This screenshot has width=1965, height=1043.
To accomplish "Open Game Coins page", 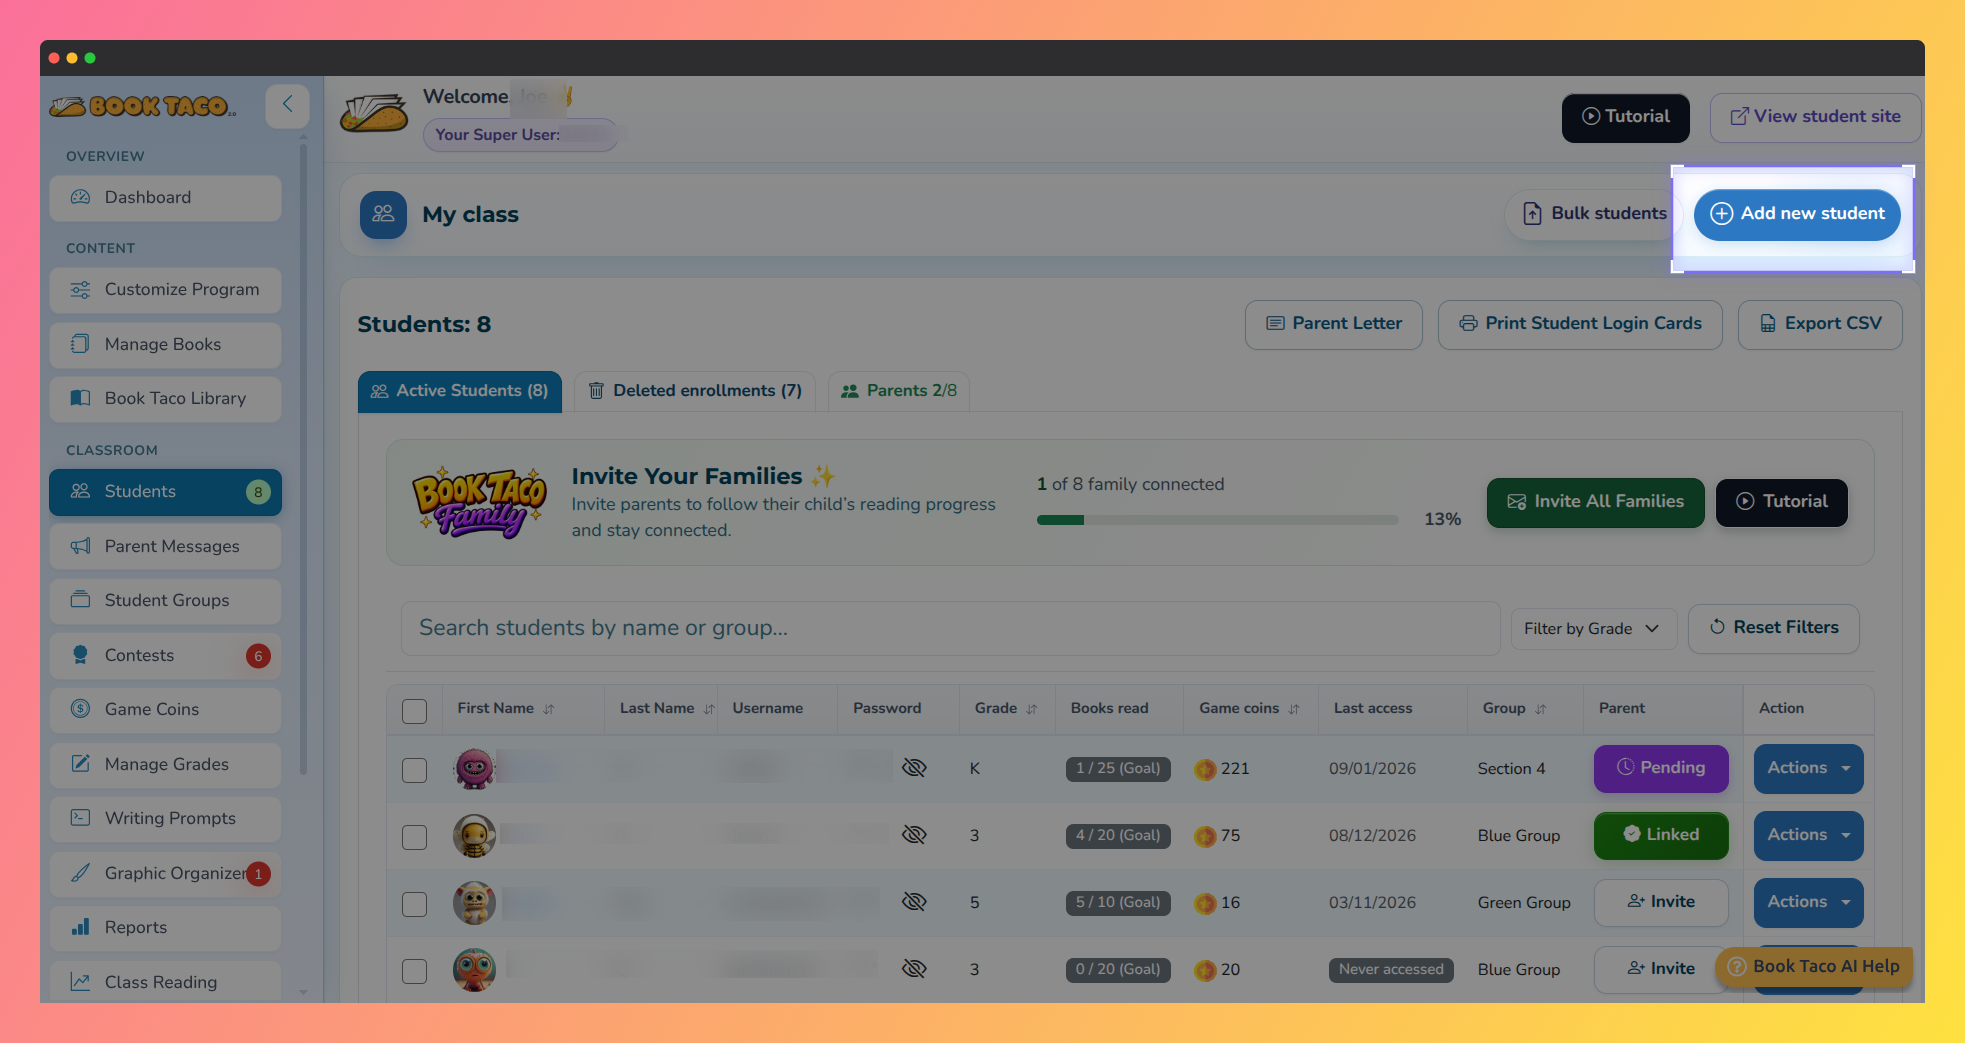I will (165, 710).
